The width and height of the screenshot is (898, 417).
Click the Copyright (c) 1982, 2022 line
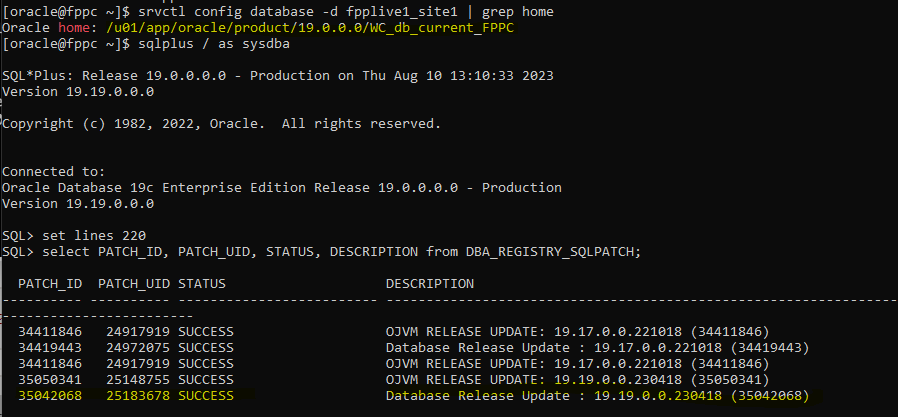click(221, 124)
